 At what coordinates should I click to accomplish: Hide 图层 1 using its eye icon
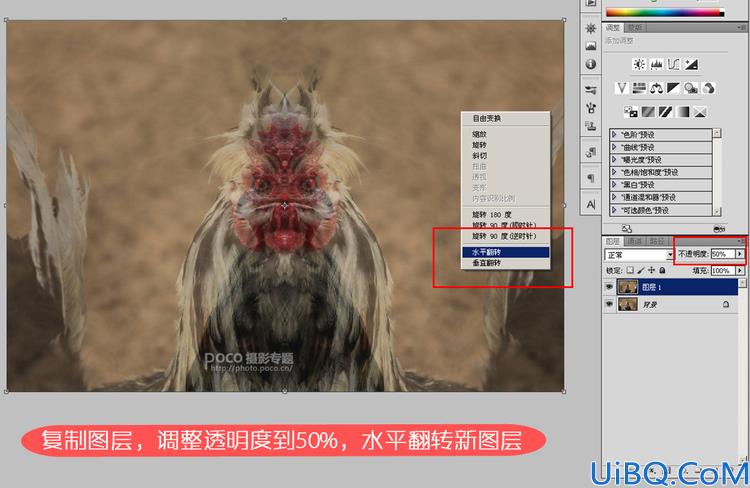click(609, 287)
